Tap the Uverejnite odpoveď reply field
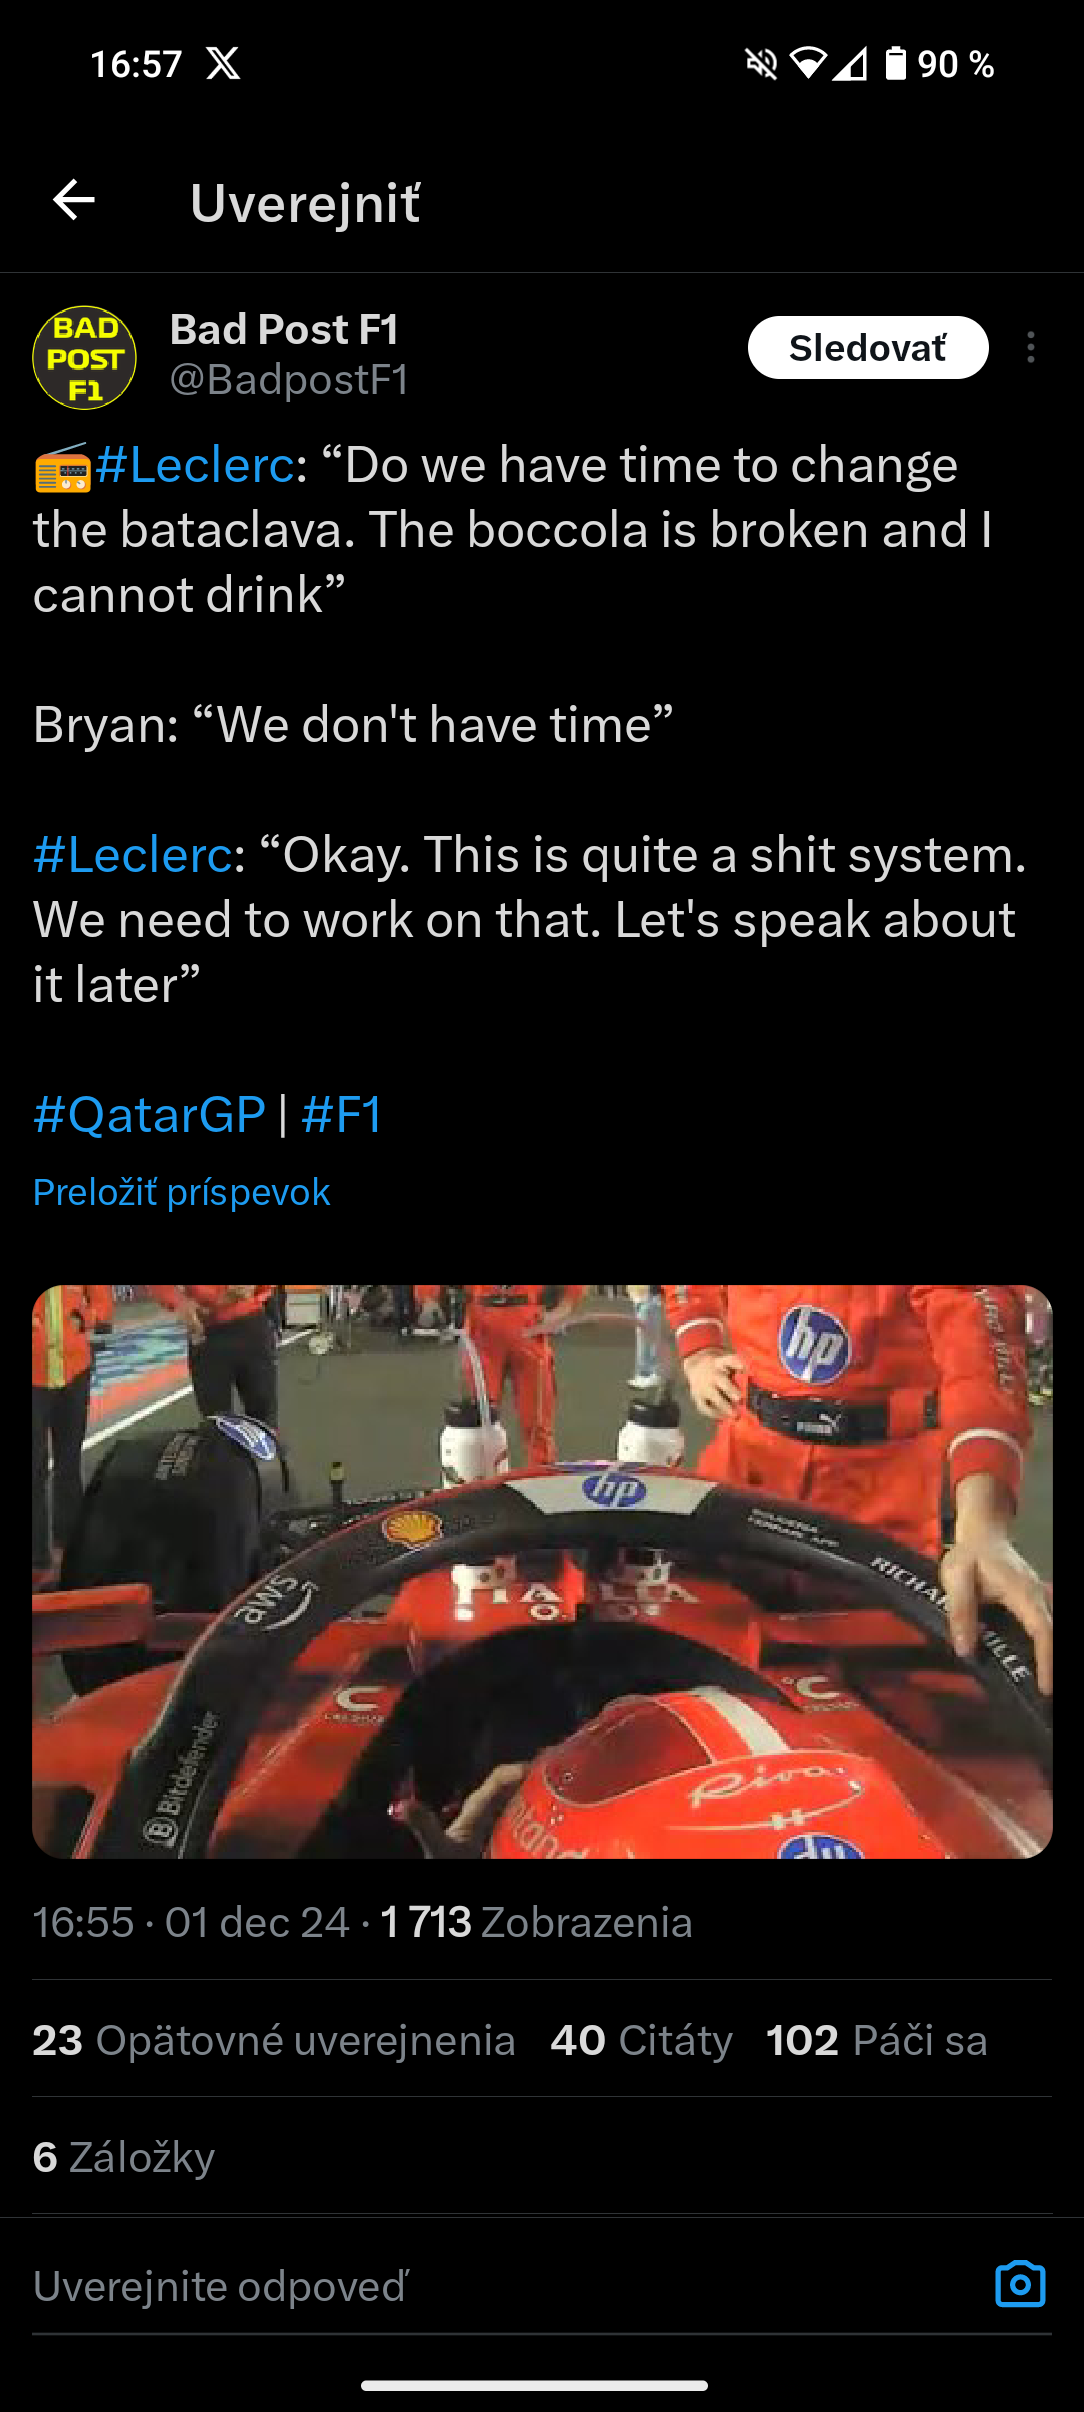 [x=500, y=2286]
